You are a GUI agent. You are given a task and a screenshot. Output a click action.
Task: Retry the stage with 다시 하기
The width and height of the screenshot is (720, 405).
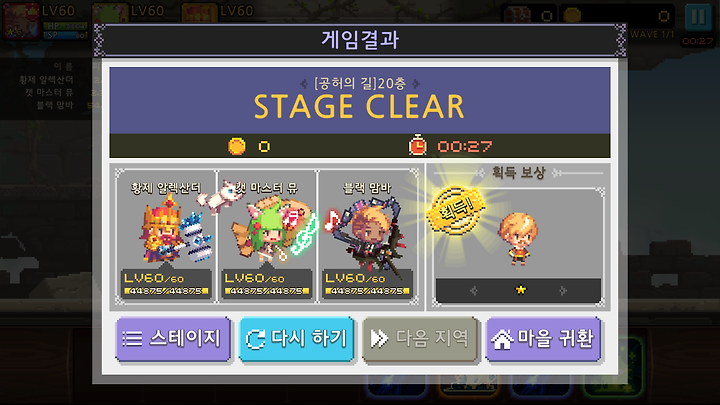[x=296, y=339]
